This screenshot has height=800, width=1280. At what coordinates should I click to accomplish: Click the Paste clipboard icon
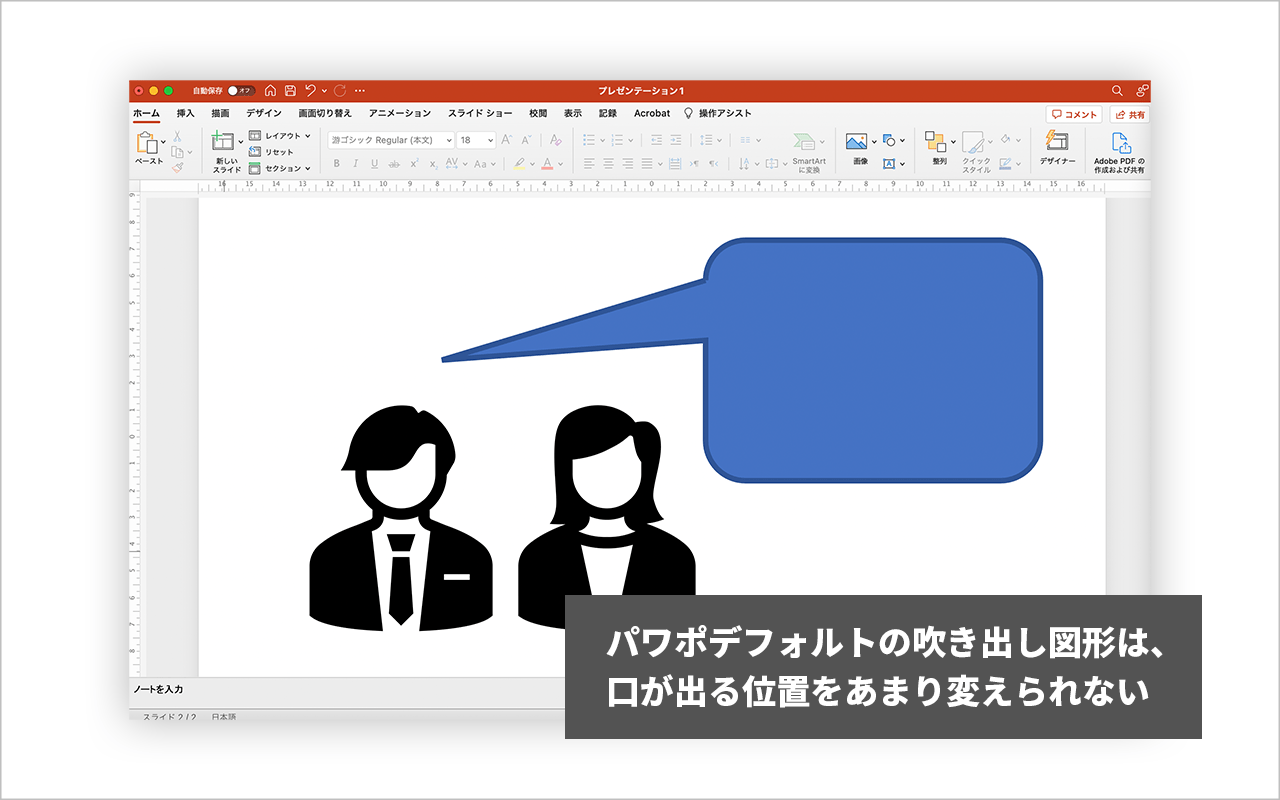[x=148, y=143]
